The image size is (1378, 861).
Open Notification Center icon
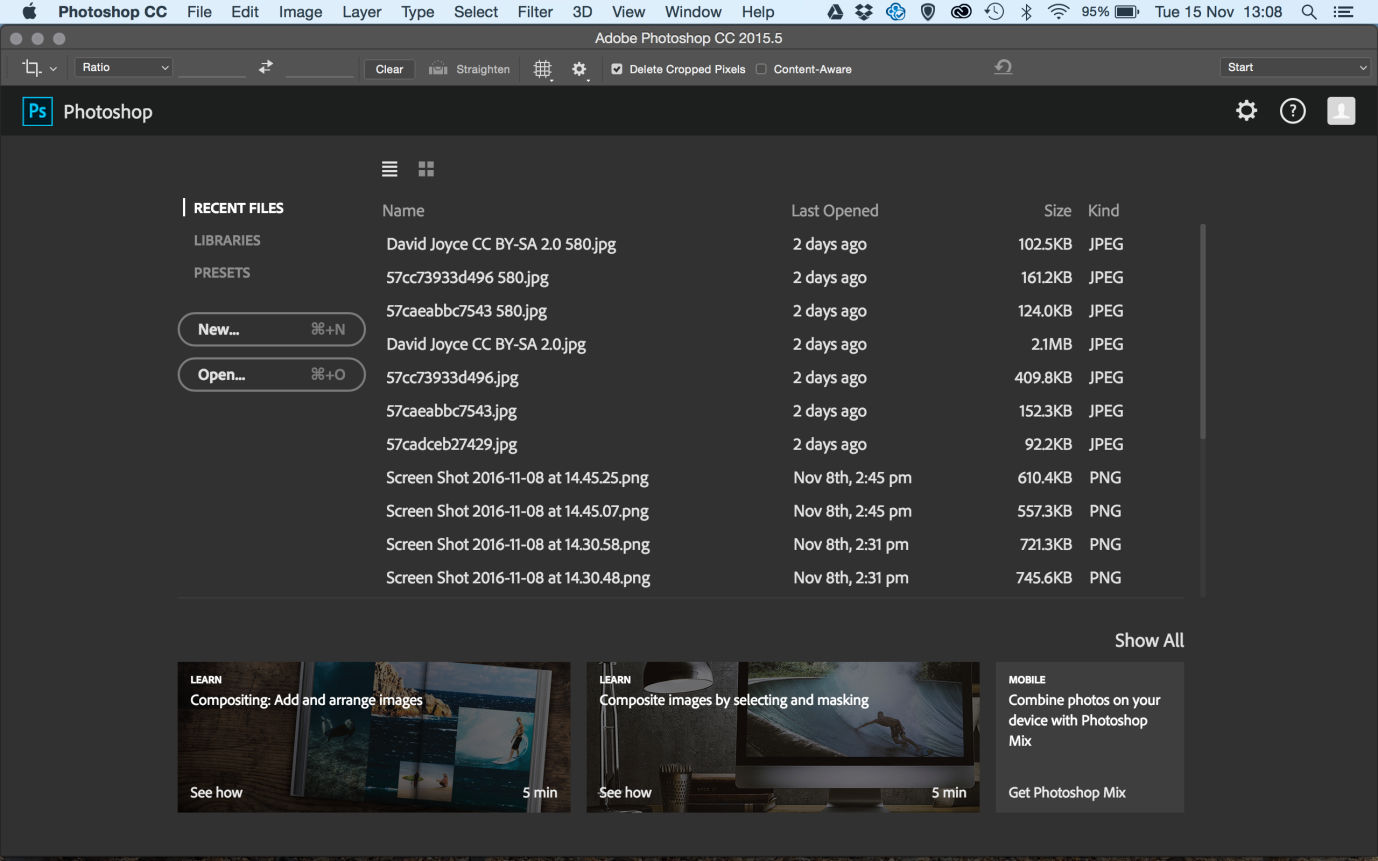tap(1343, 12)
